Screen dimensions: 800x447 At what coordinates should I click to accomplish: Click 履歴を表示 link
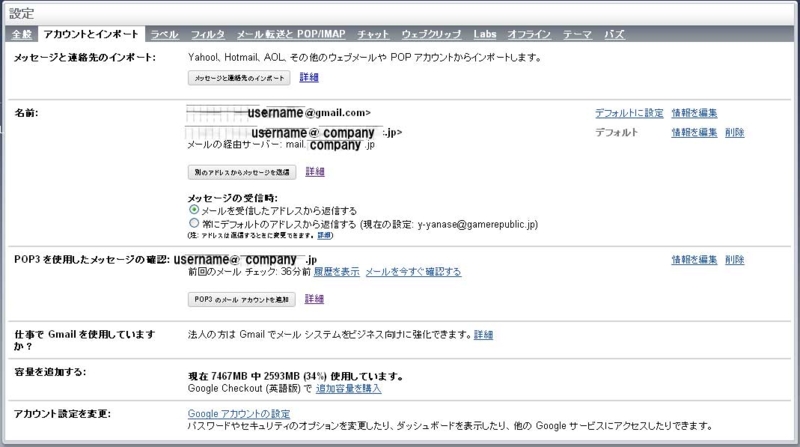[336, 271]
